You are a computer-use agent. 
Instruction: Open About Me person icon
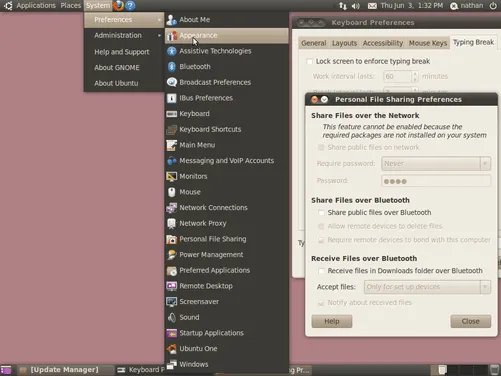[x=171, y=20]
